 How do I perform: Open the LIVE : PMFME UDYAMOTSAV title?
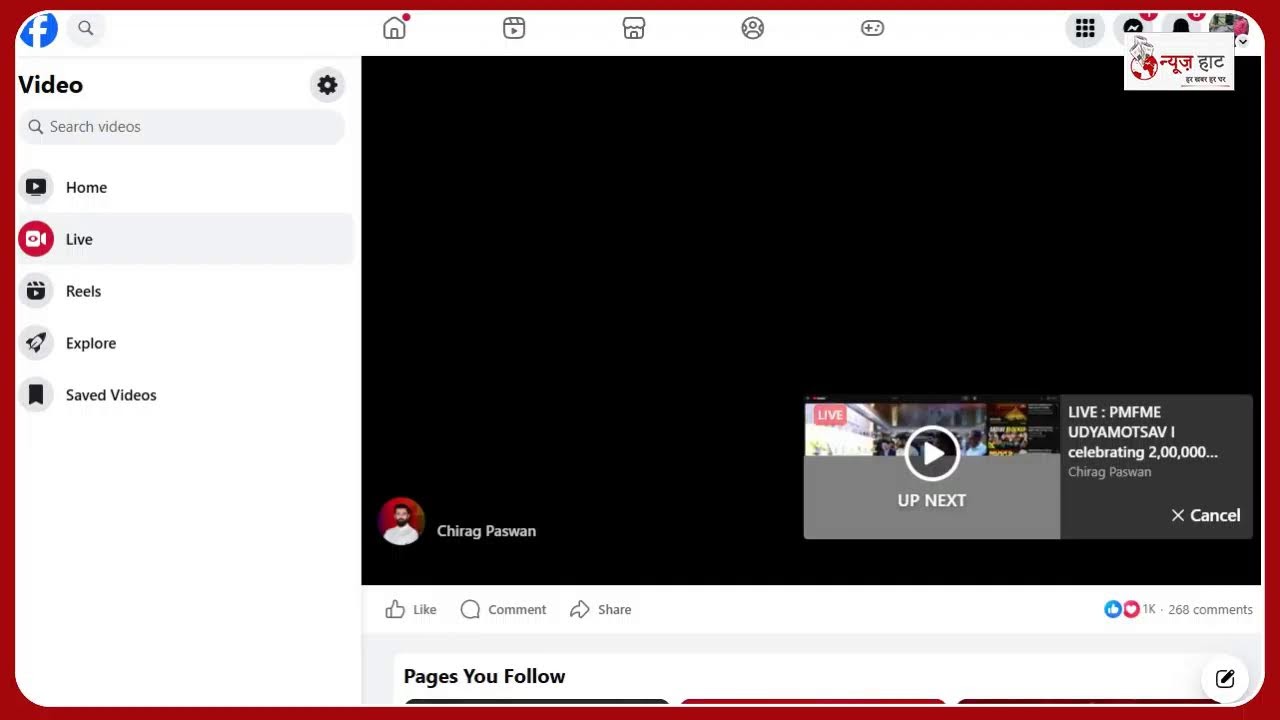click(x=1143, y=432)
